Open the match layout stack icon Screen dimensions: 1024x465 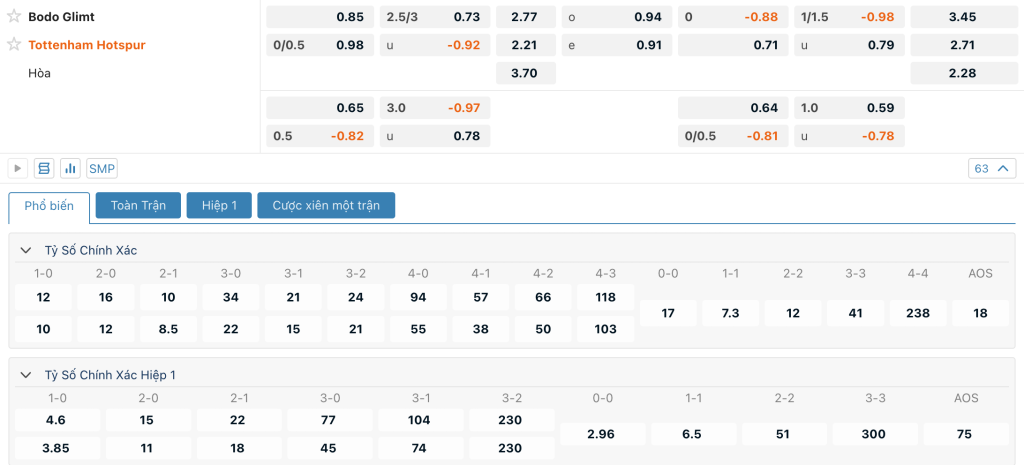(44, 168)
